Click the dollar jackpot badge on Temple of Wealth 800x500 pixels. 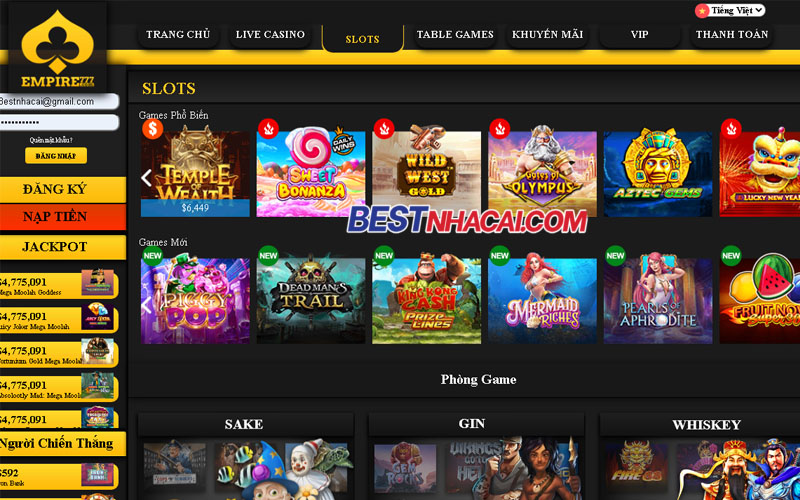(x=152, y=129)
